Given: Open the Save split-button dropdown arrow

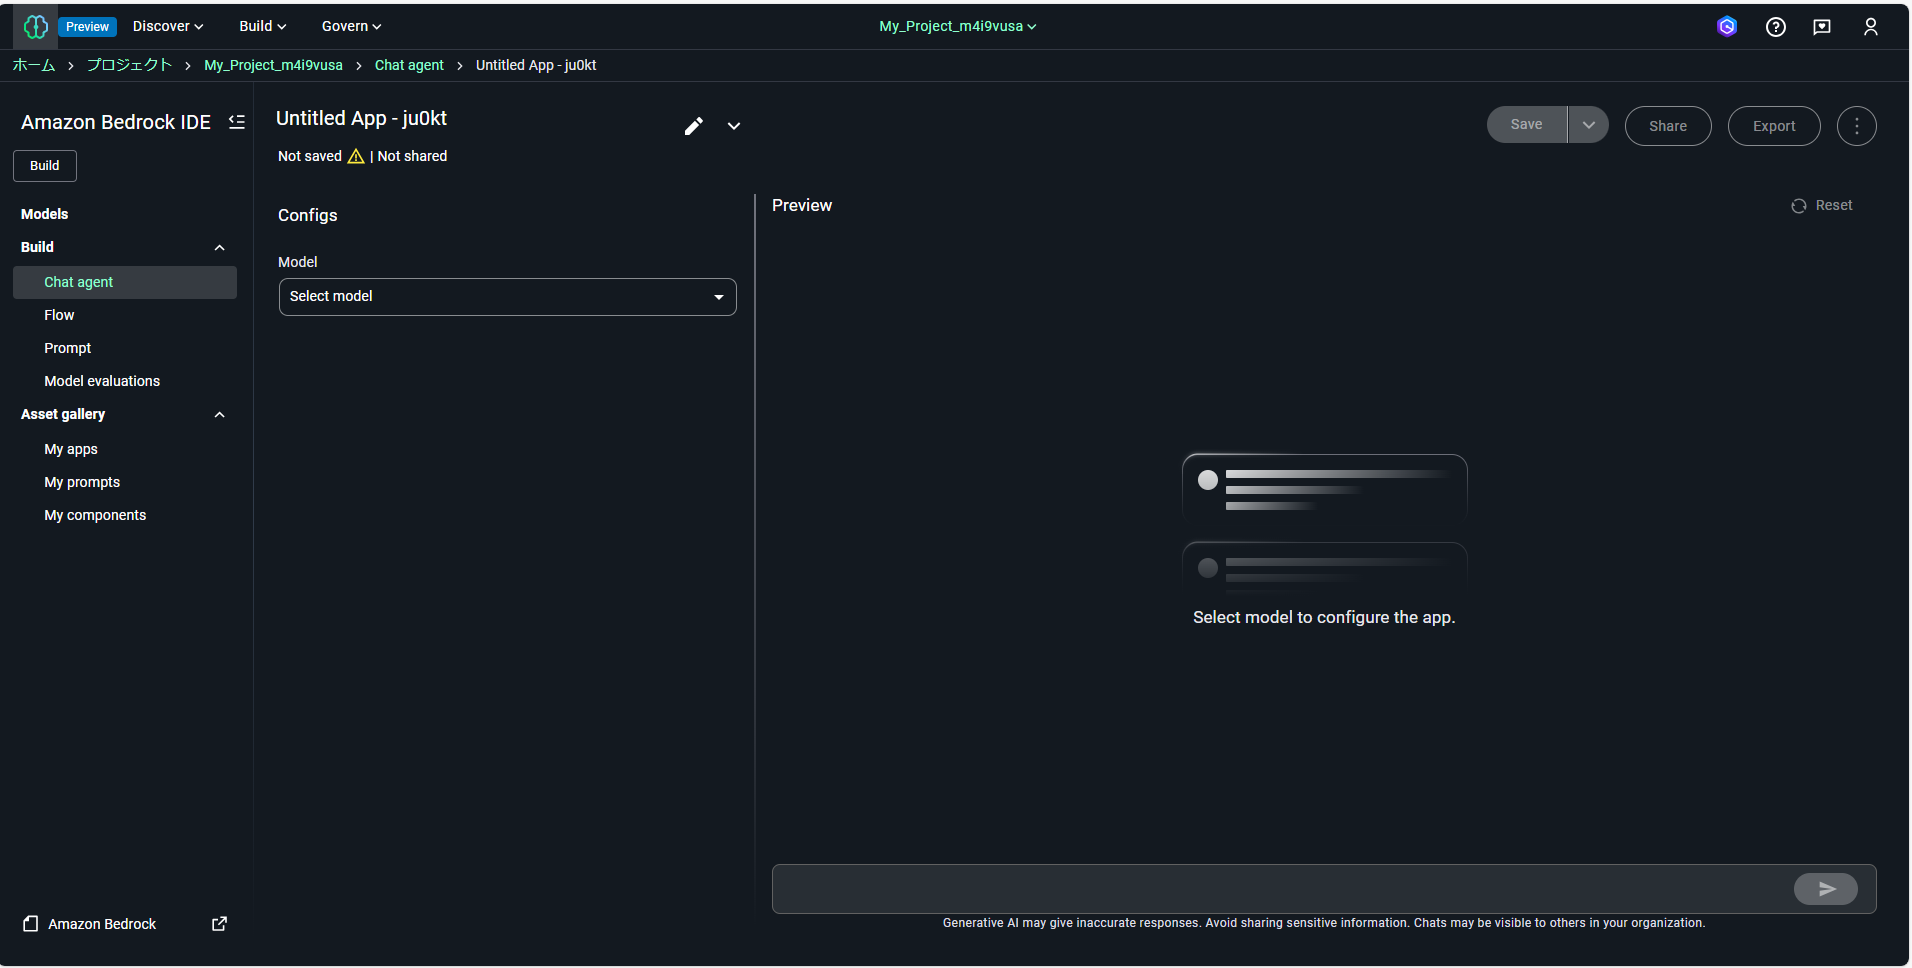Looking at the screenshot, I should point(1589,125).
